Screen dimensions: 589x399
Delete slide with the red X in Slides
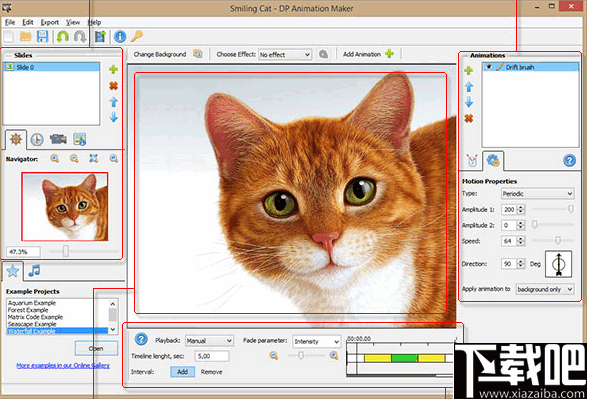(x=113, y=86)
